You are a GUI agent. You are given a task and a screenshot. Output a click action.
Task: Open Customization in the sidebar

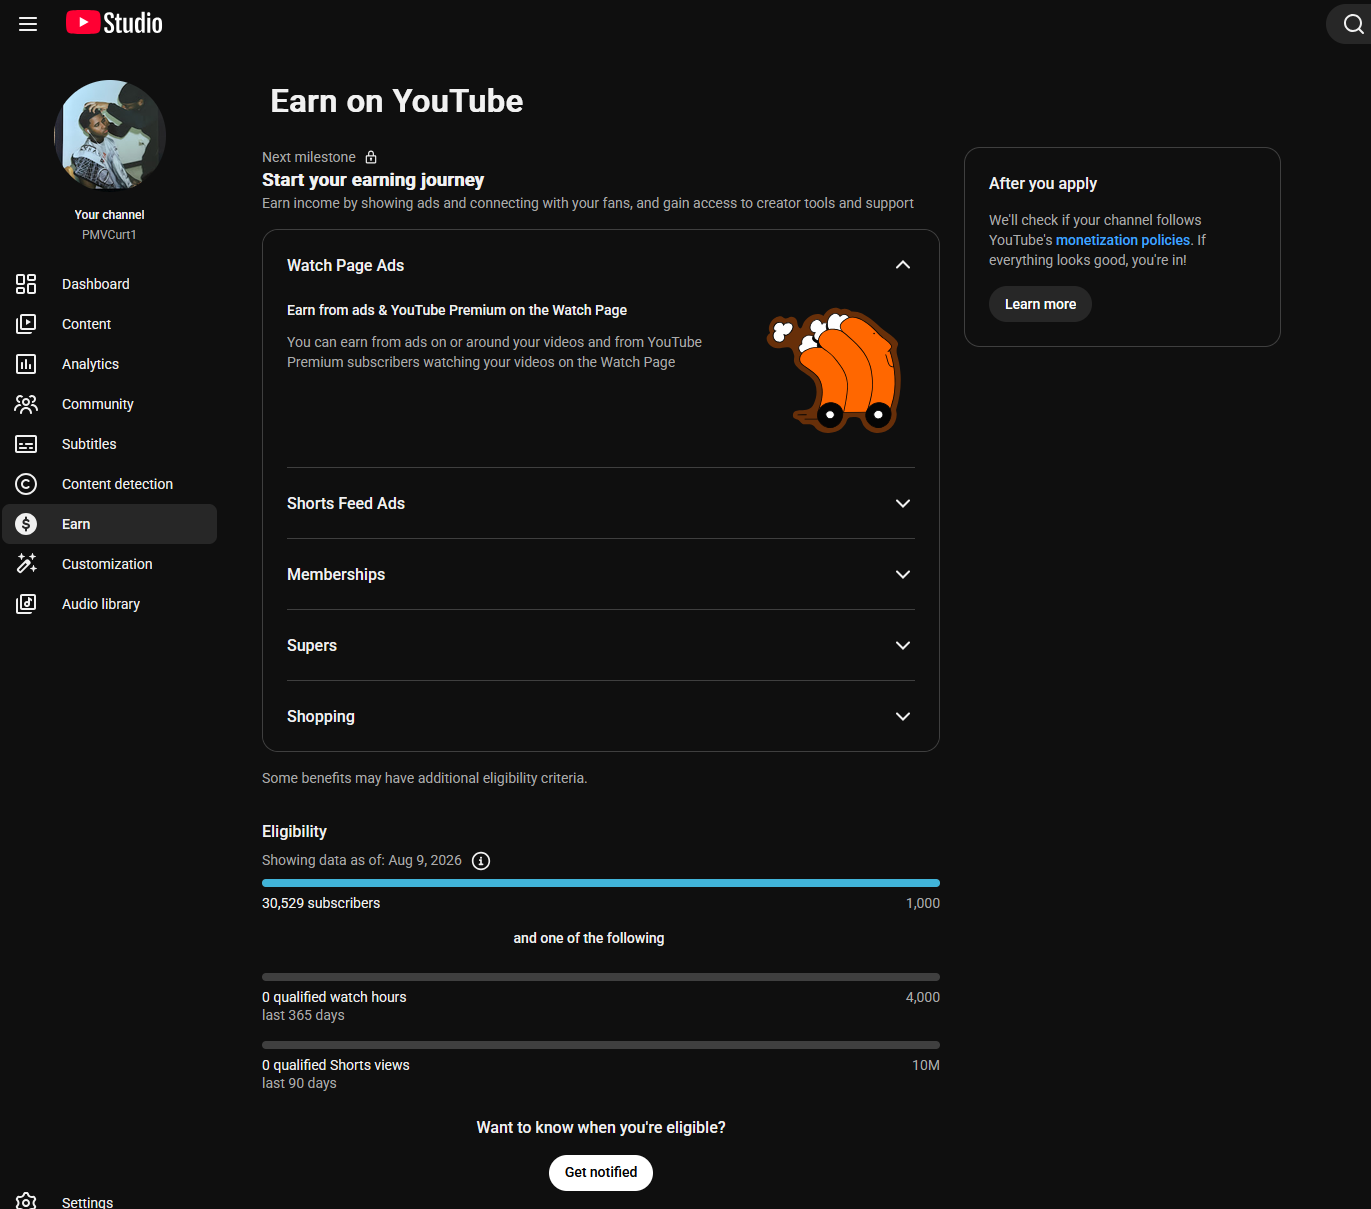click(x=110, y=564)
